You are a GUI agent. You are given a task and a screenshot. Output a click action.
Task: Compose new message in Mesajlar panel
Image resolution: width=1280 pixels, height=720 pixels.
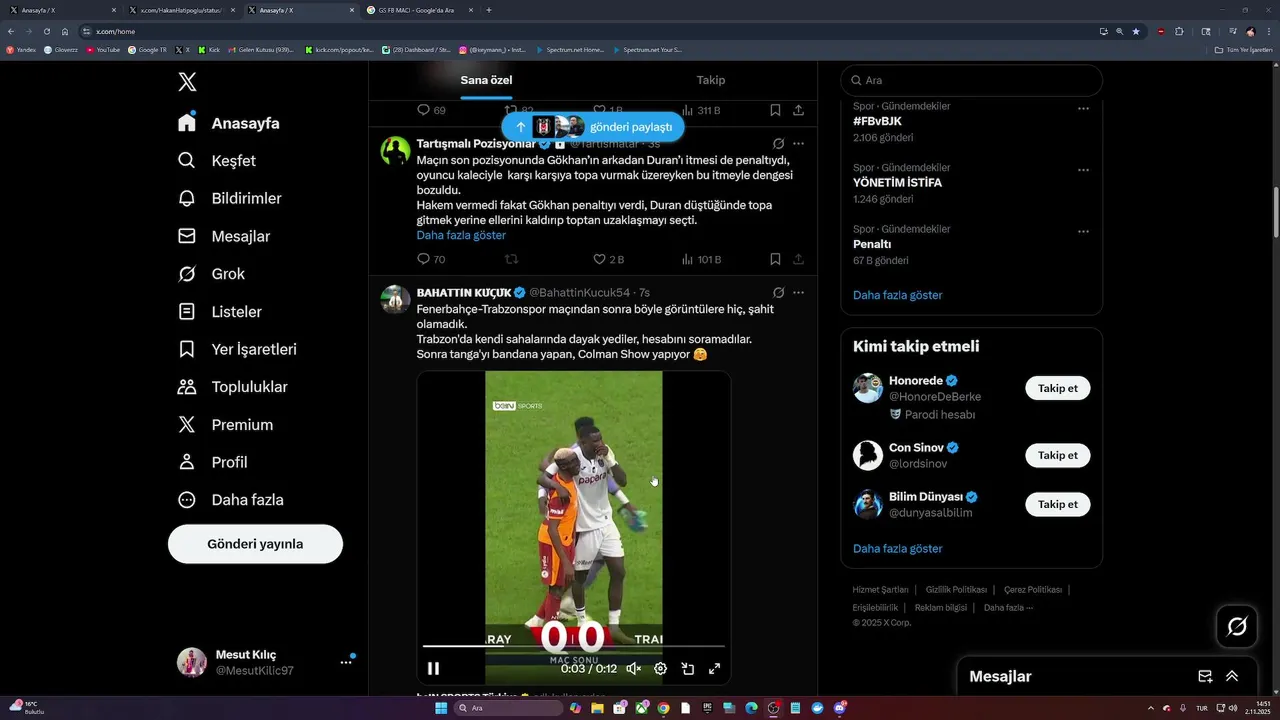coord(1205,676)
